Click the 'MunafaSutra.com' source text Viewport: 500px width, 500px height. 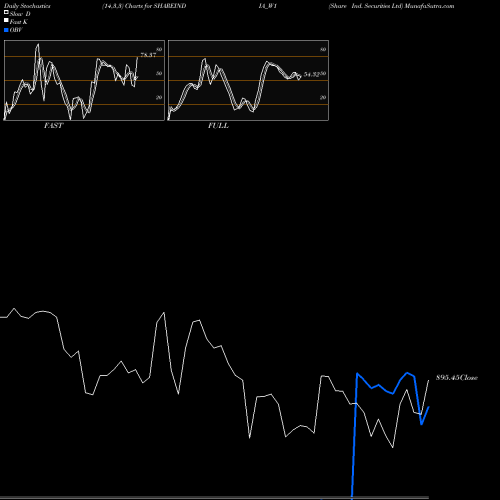[x=429, y=6]
